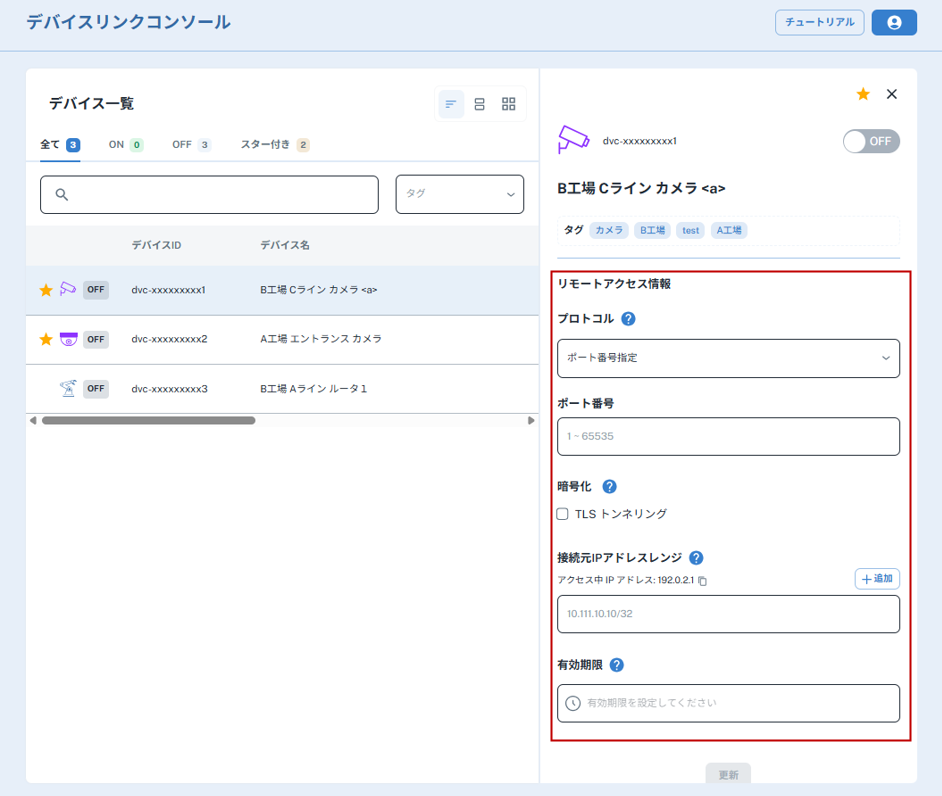Screen dimensions: 942x796
Task: Click the チュートリアル button
Action: [819, 22]
